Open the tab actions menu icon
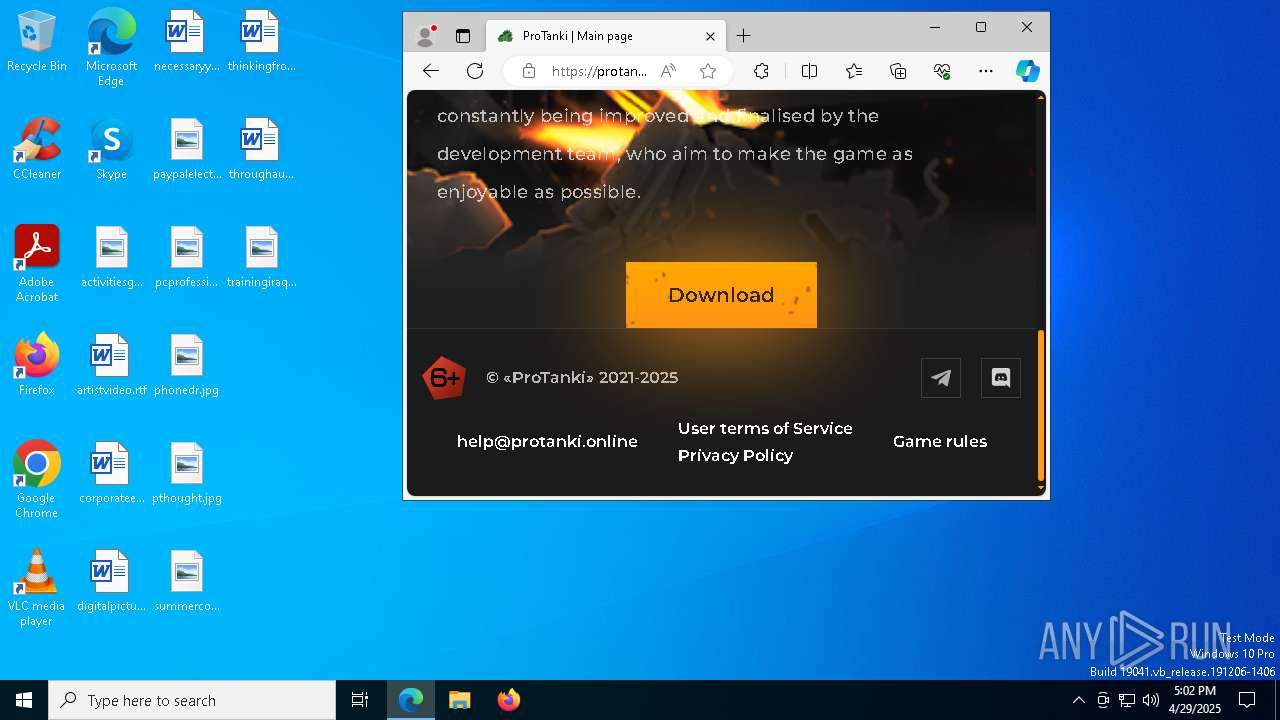 coord(463,36)
